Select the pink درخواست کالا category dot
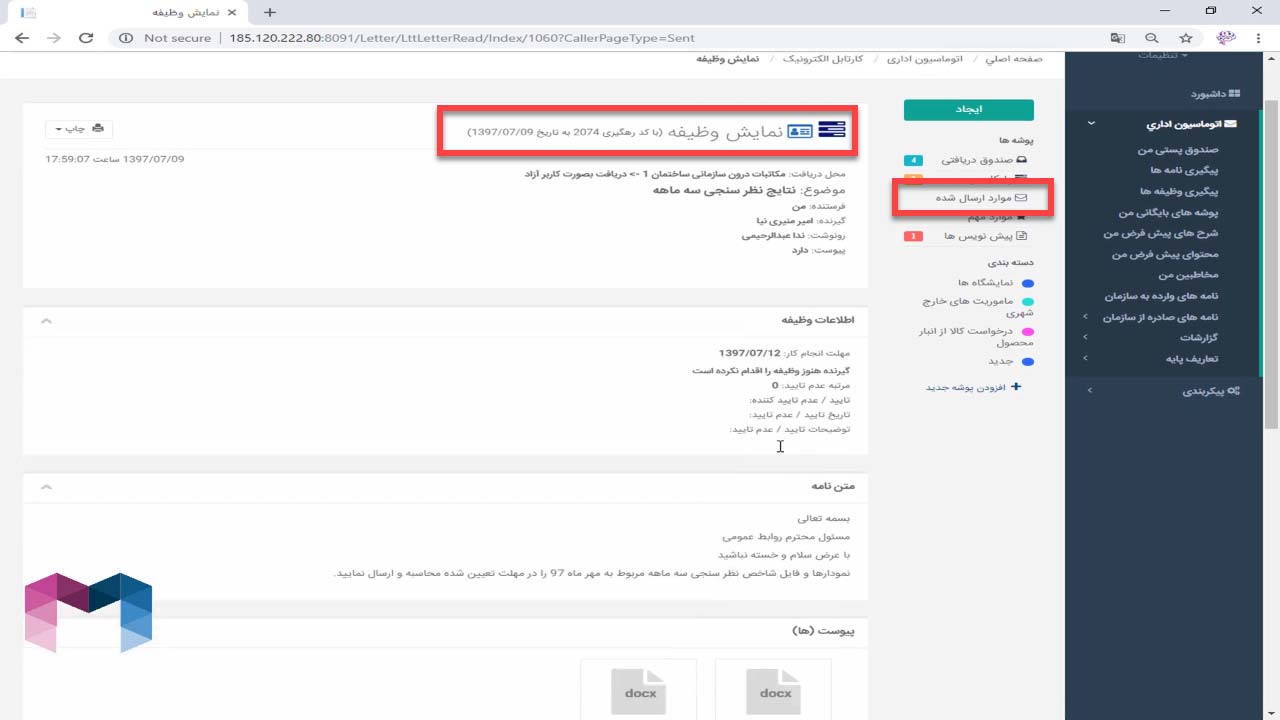 coord(1028,331)
